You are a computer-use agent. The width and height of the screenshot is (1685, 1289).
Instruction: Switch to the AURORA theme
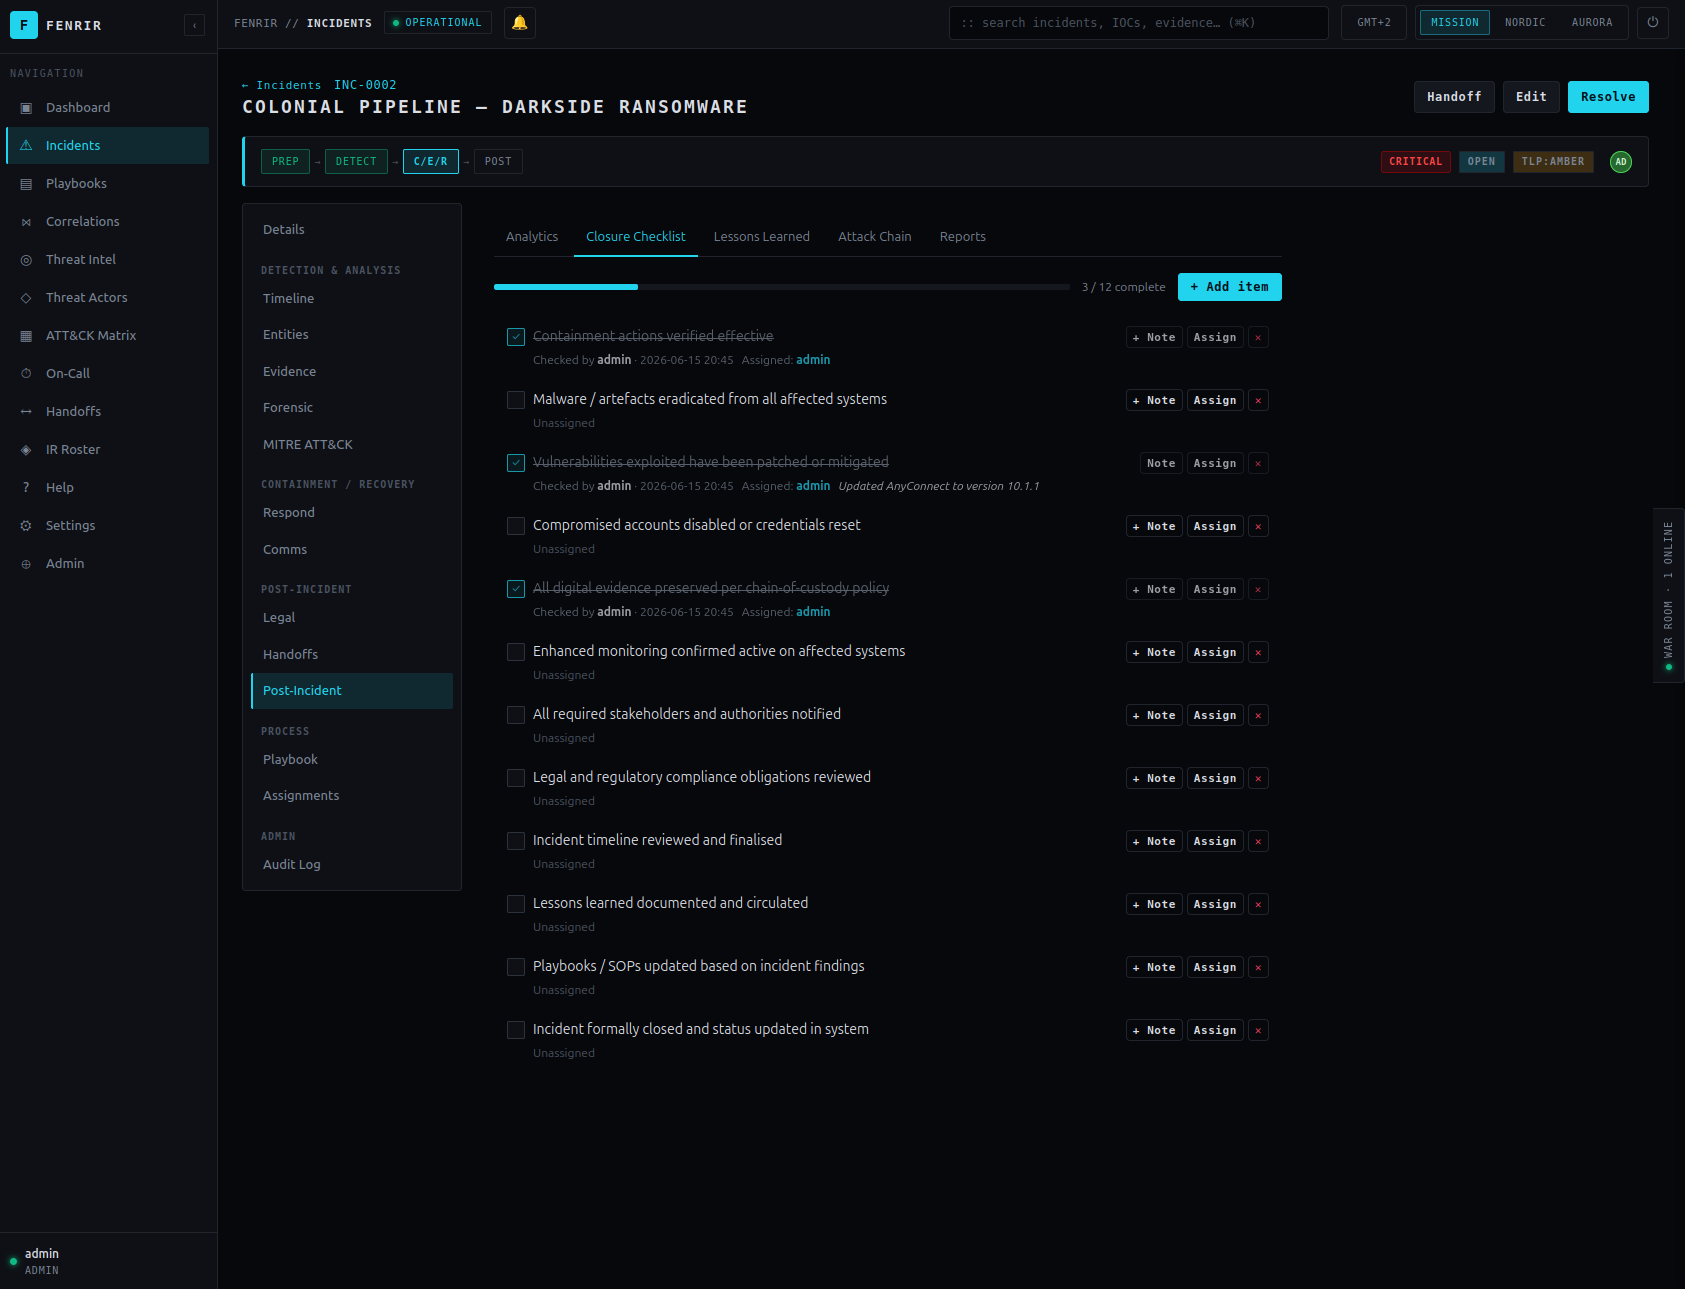(1592, 23)
